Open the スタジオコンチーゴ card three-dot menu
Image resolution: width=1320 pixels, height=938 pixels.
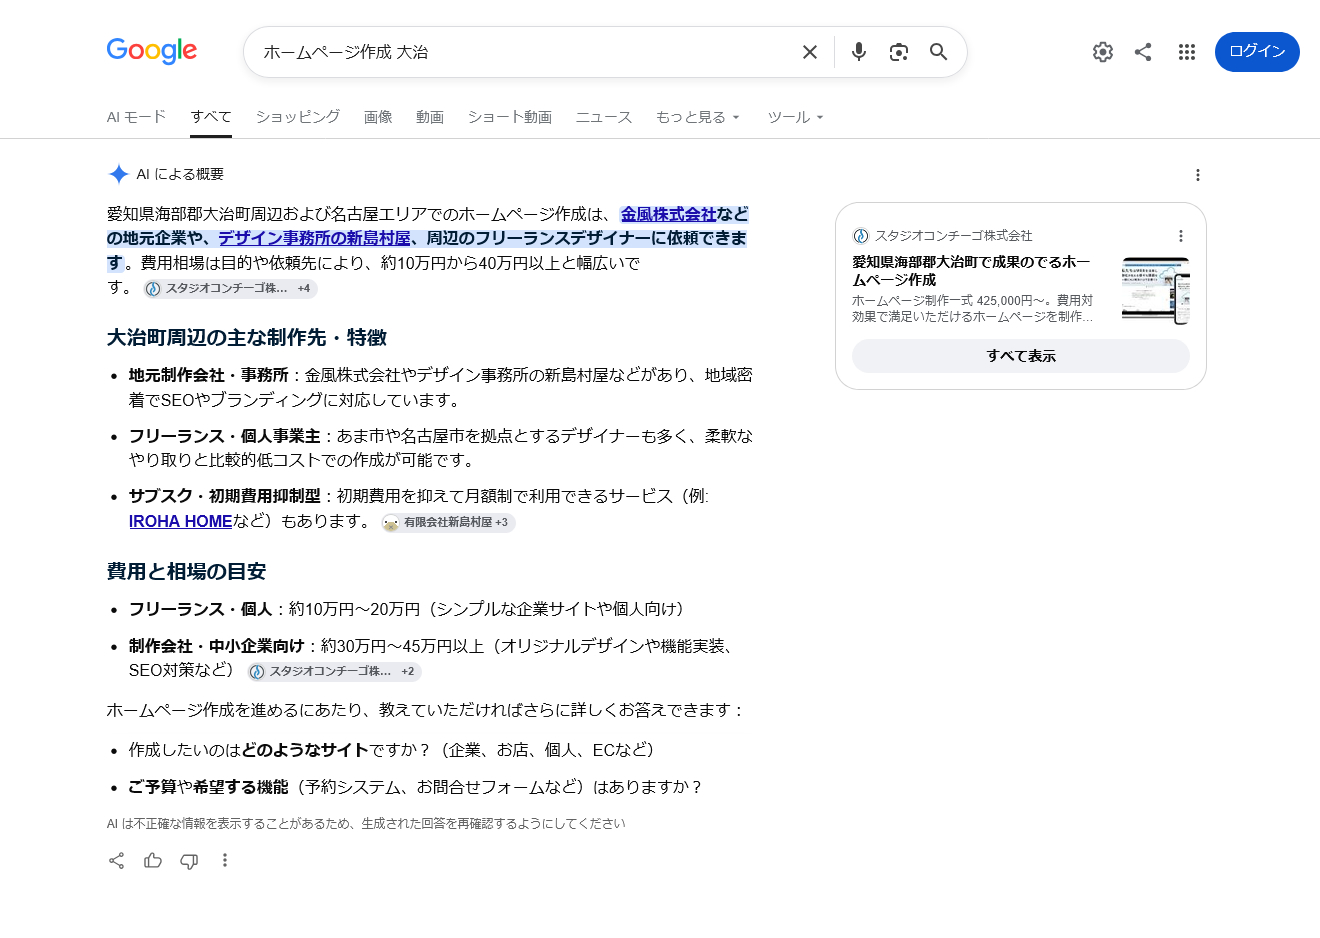coord(1181,236)
